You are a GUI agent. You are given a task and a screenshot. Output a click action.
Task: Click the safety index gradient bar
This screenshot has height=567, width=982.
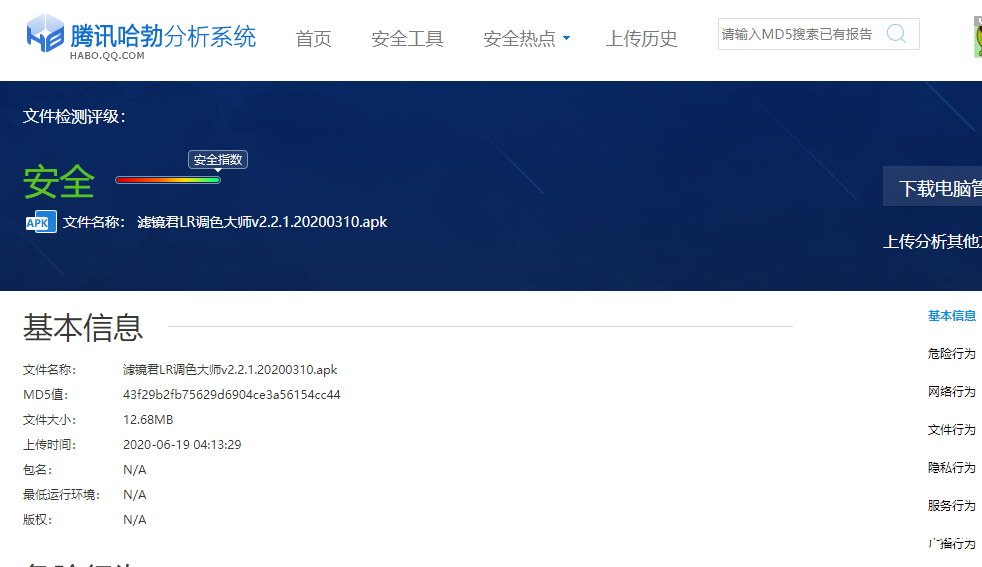(x=168, y=180)
